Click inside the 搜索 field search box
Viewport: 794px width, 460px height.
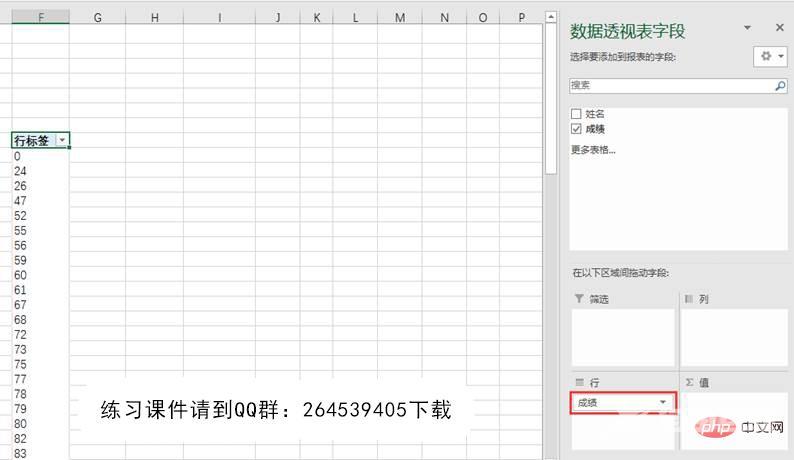click(670, 87)
